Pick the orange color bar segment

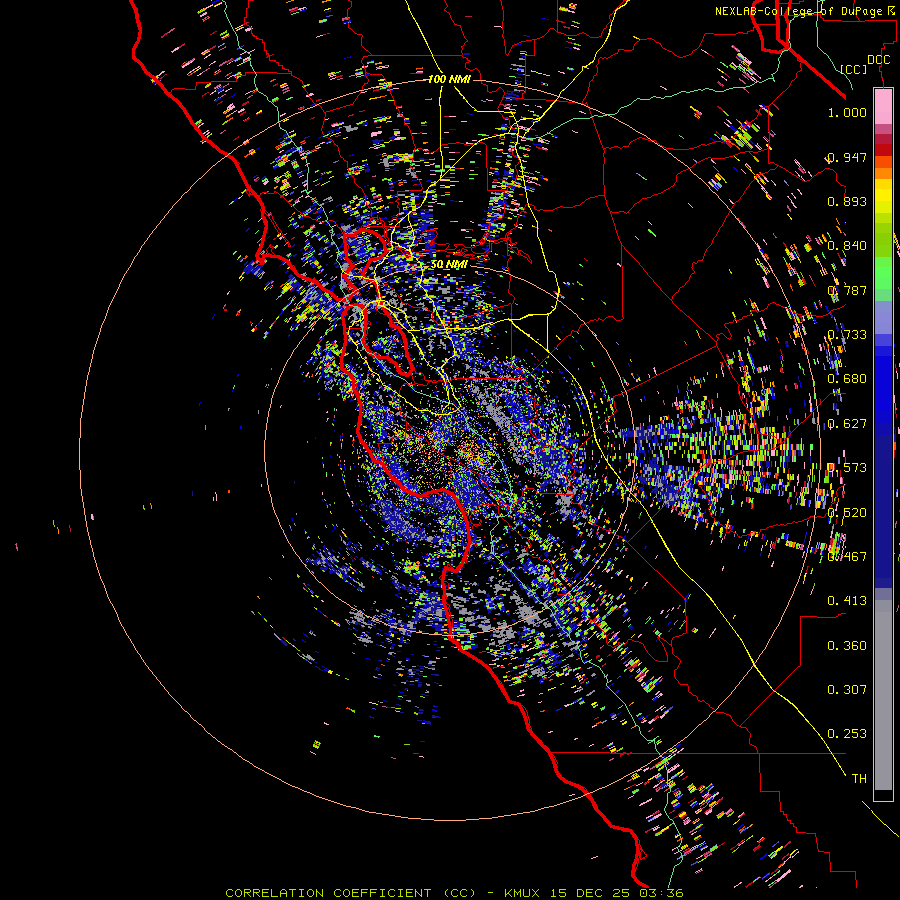coord(883,173)
